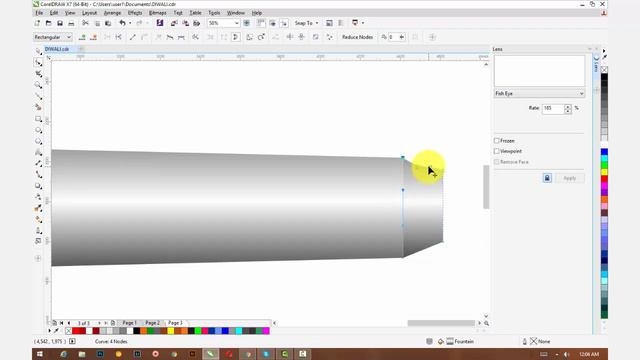Screen dimensions: 640x360
Task: Toggle the Lens lock button
Action: pos(547,178)
